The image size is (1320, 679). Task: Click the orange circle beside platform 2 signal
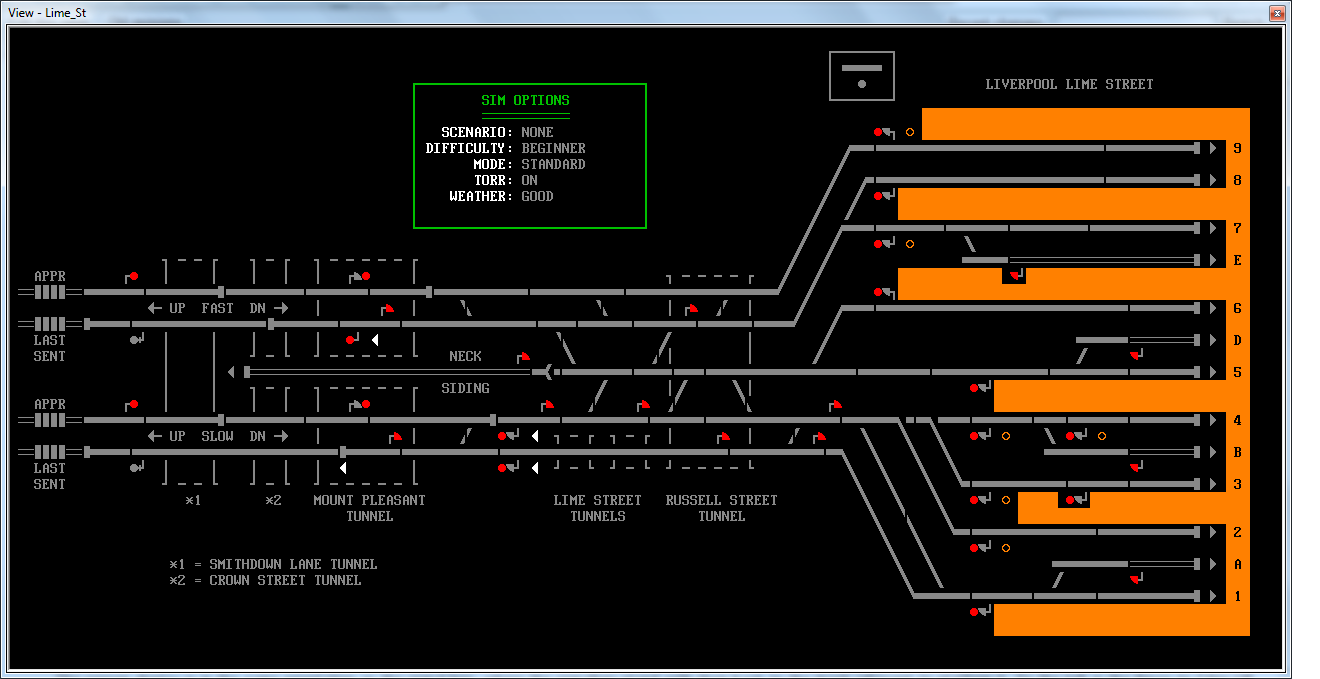pyautogui.click(x=1006, y=548)
